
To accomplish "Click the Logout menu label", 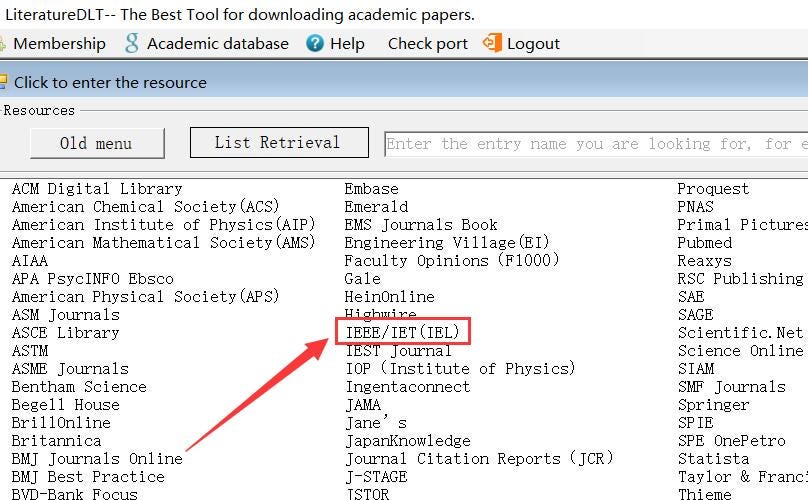I will point(533,44).
